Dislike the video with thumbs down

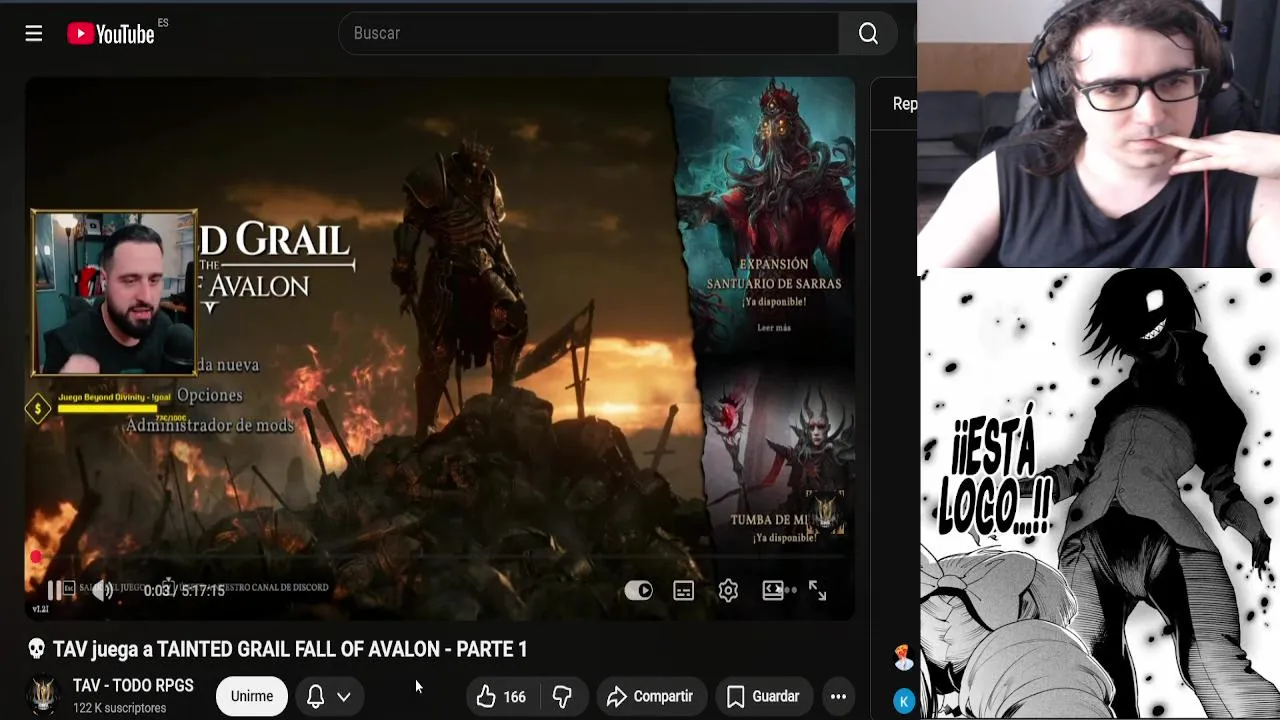click(562, 696)
